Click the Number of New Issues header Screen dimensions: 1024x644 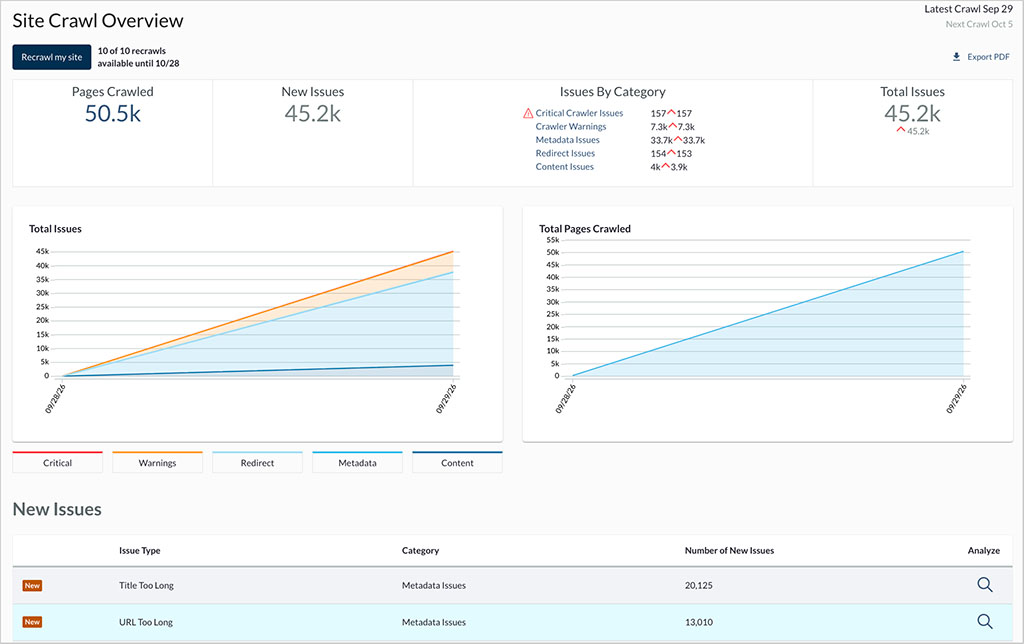(x=729, y=551)
